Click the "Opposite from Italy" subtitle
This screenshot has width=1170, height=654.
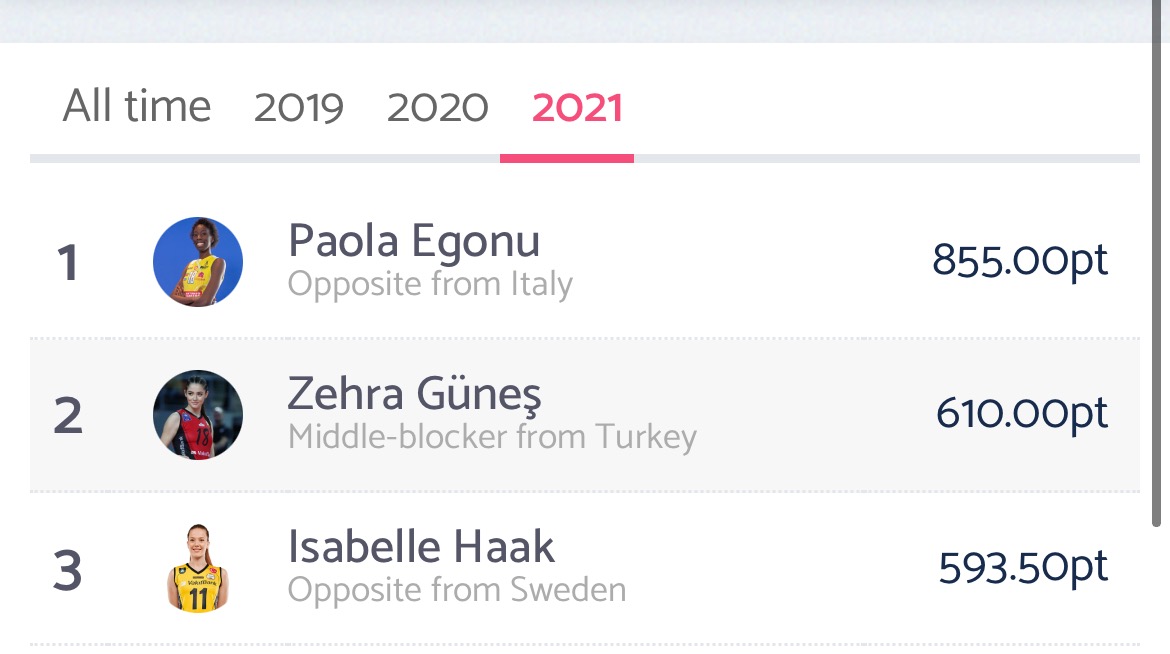point(430,285)
